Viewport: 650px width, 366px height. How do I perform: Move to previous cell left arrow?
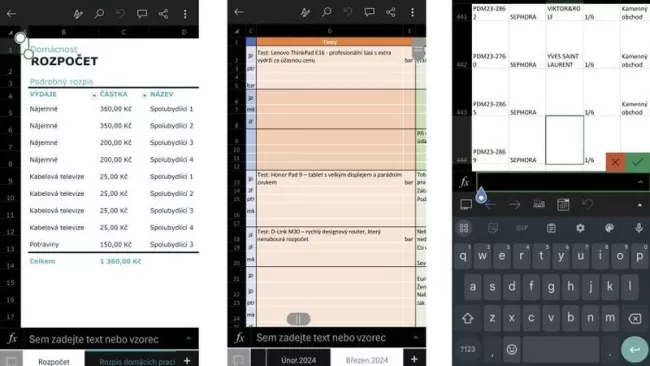[491, 204]
